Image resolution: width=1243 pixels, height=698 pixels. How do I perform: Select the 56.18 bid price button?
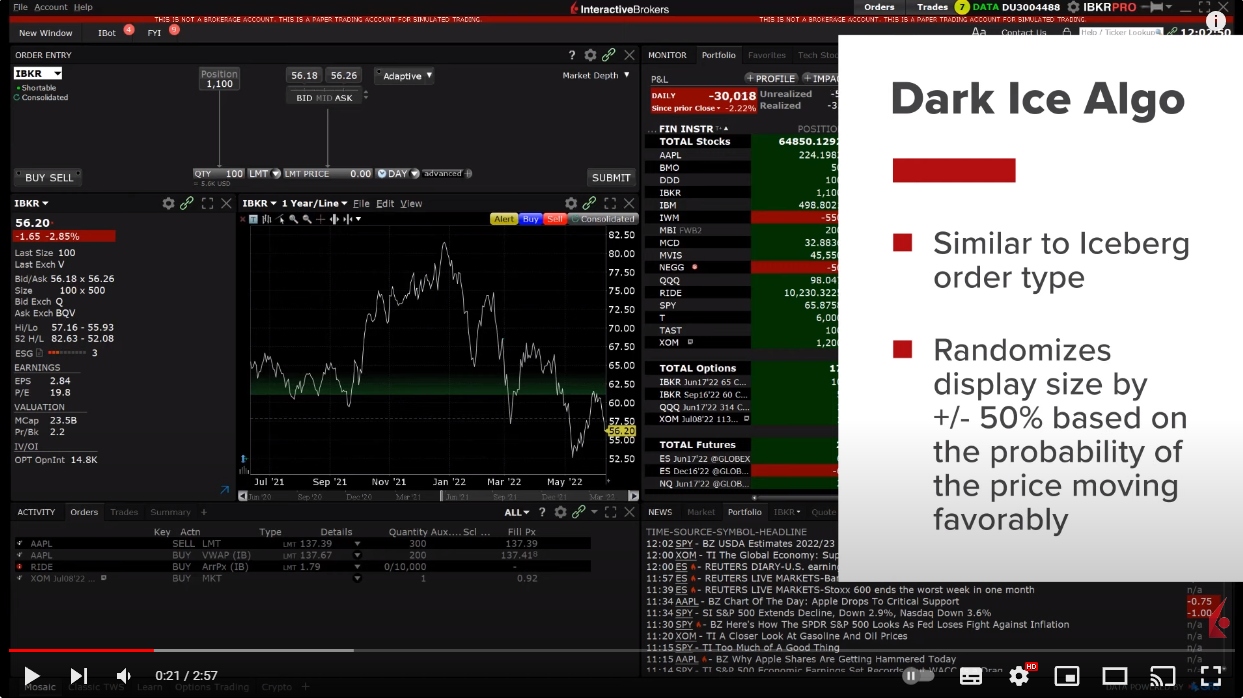pos(303,75)
